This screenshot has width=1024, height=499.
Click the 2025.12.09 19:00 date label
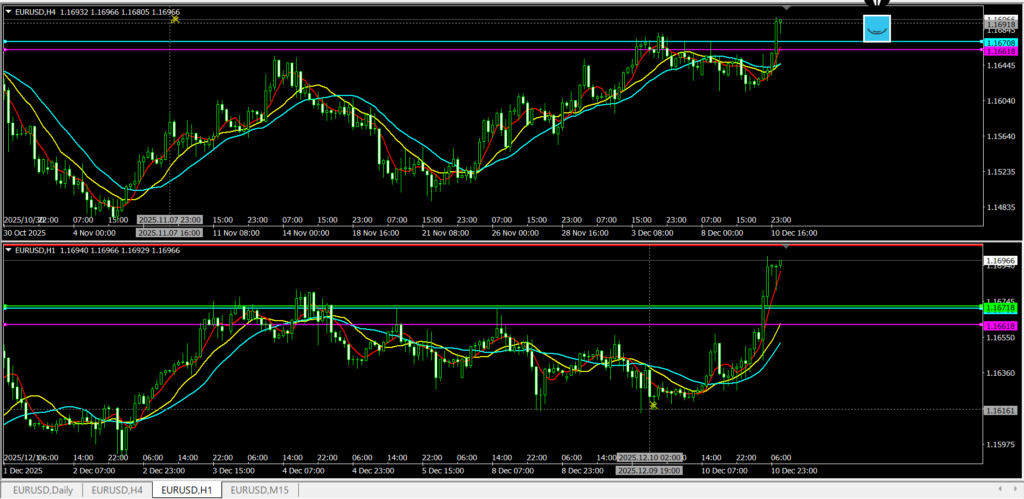(650, 470)
